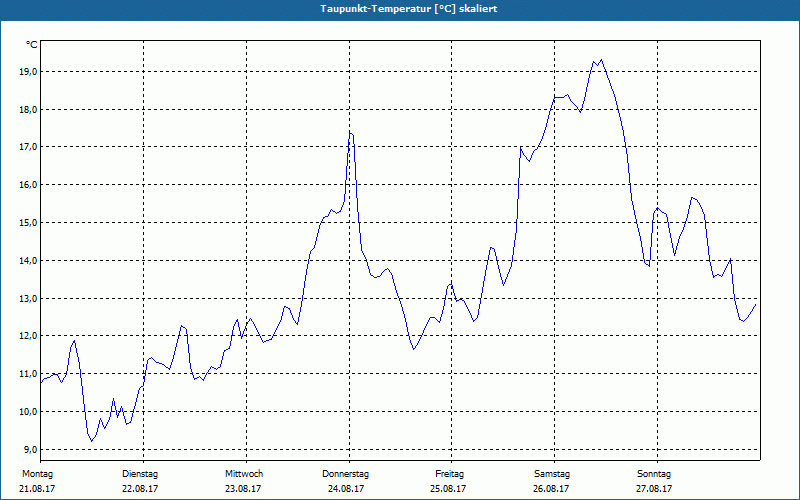The width and height of the screenshot is (800, 500).
Task: Click the Sonntag day label
Action: pos(654,474)
